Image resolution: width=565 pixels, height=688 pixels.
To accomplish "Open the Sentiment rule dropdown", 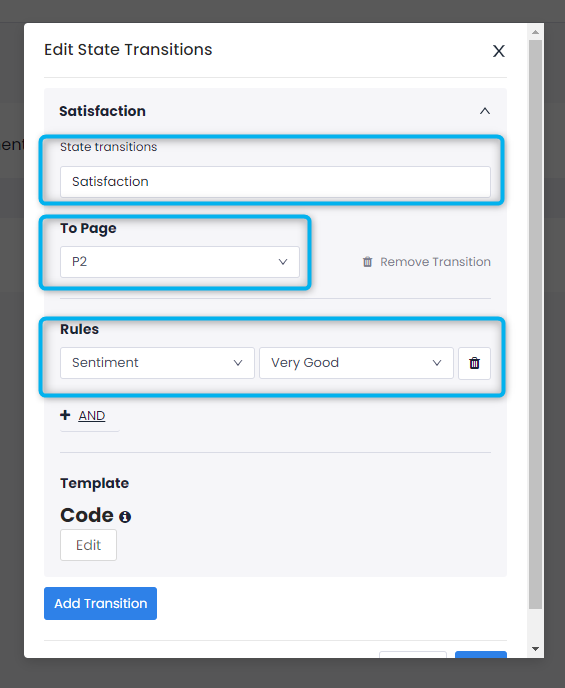I will [157, 363].
